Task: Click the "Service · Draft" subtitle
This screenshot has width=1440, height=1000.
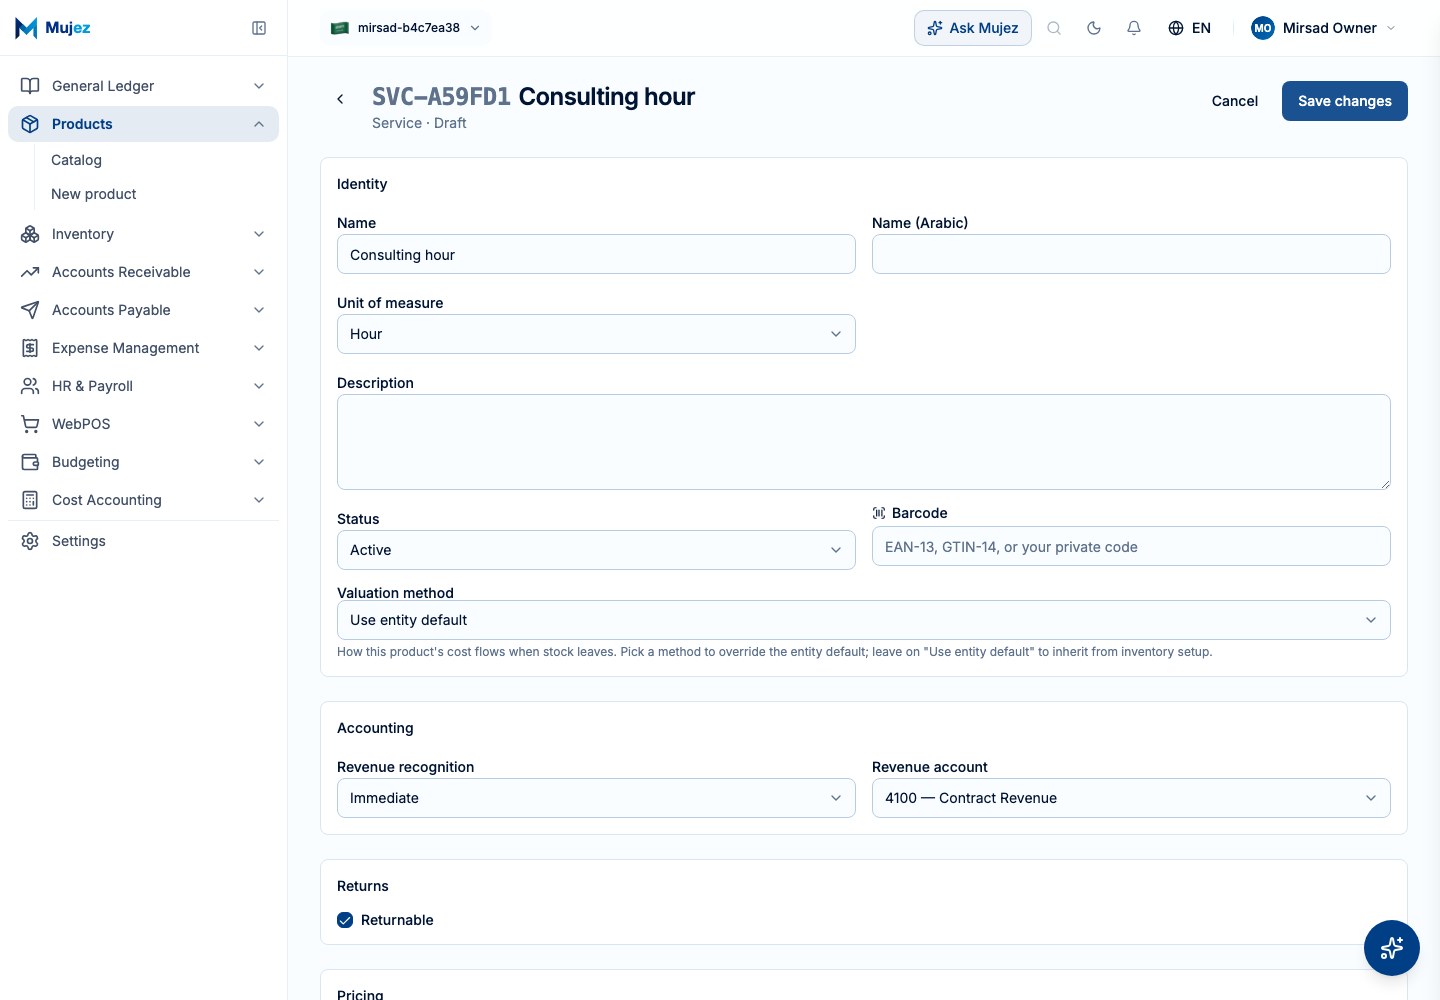Action: [x=419, y=123]
